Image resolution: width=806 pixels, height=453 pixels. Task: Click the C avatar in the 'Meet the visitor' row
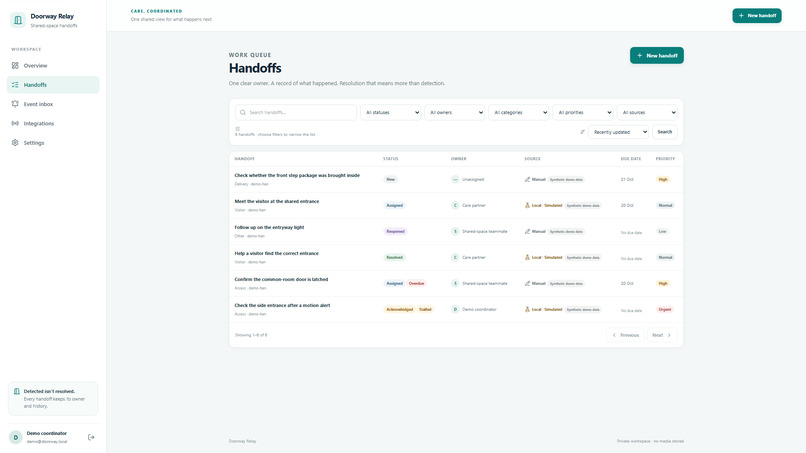[x=455, y=205]
